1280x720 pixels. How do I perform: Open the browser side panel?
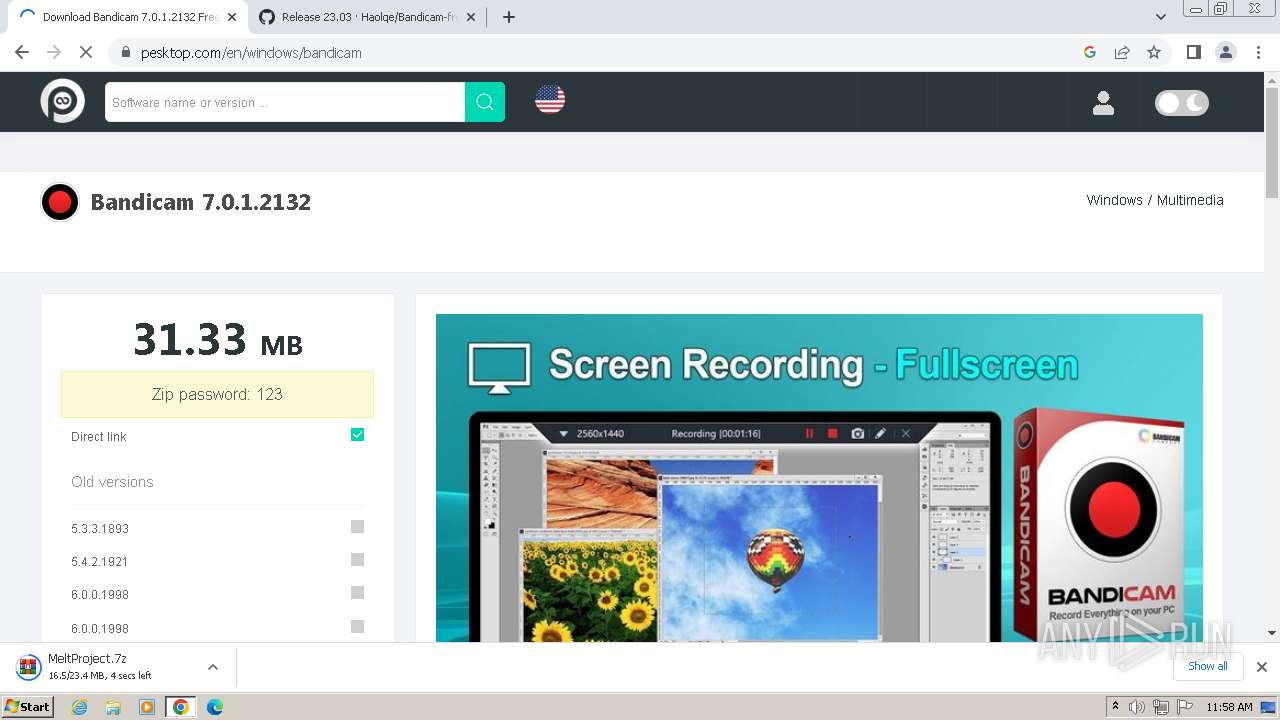1194,53
